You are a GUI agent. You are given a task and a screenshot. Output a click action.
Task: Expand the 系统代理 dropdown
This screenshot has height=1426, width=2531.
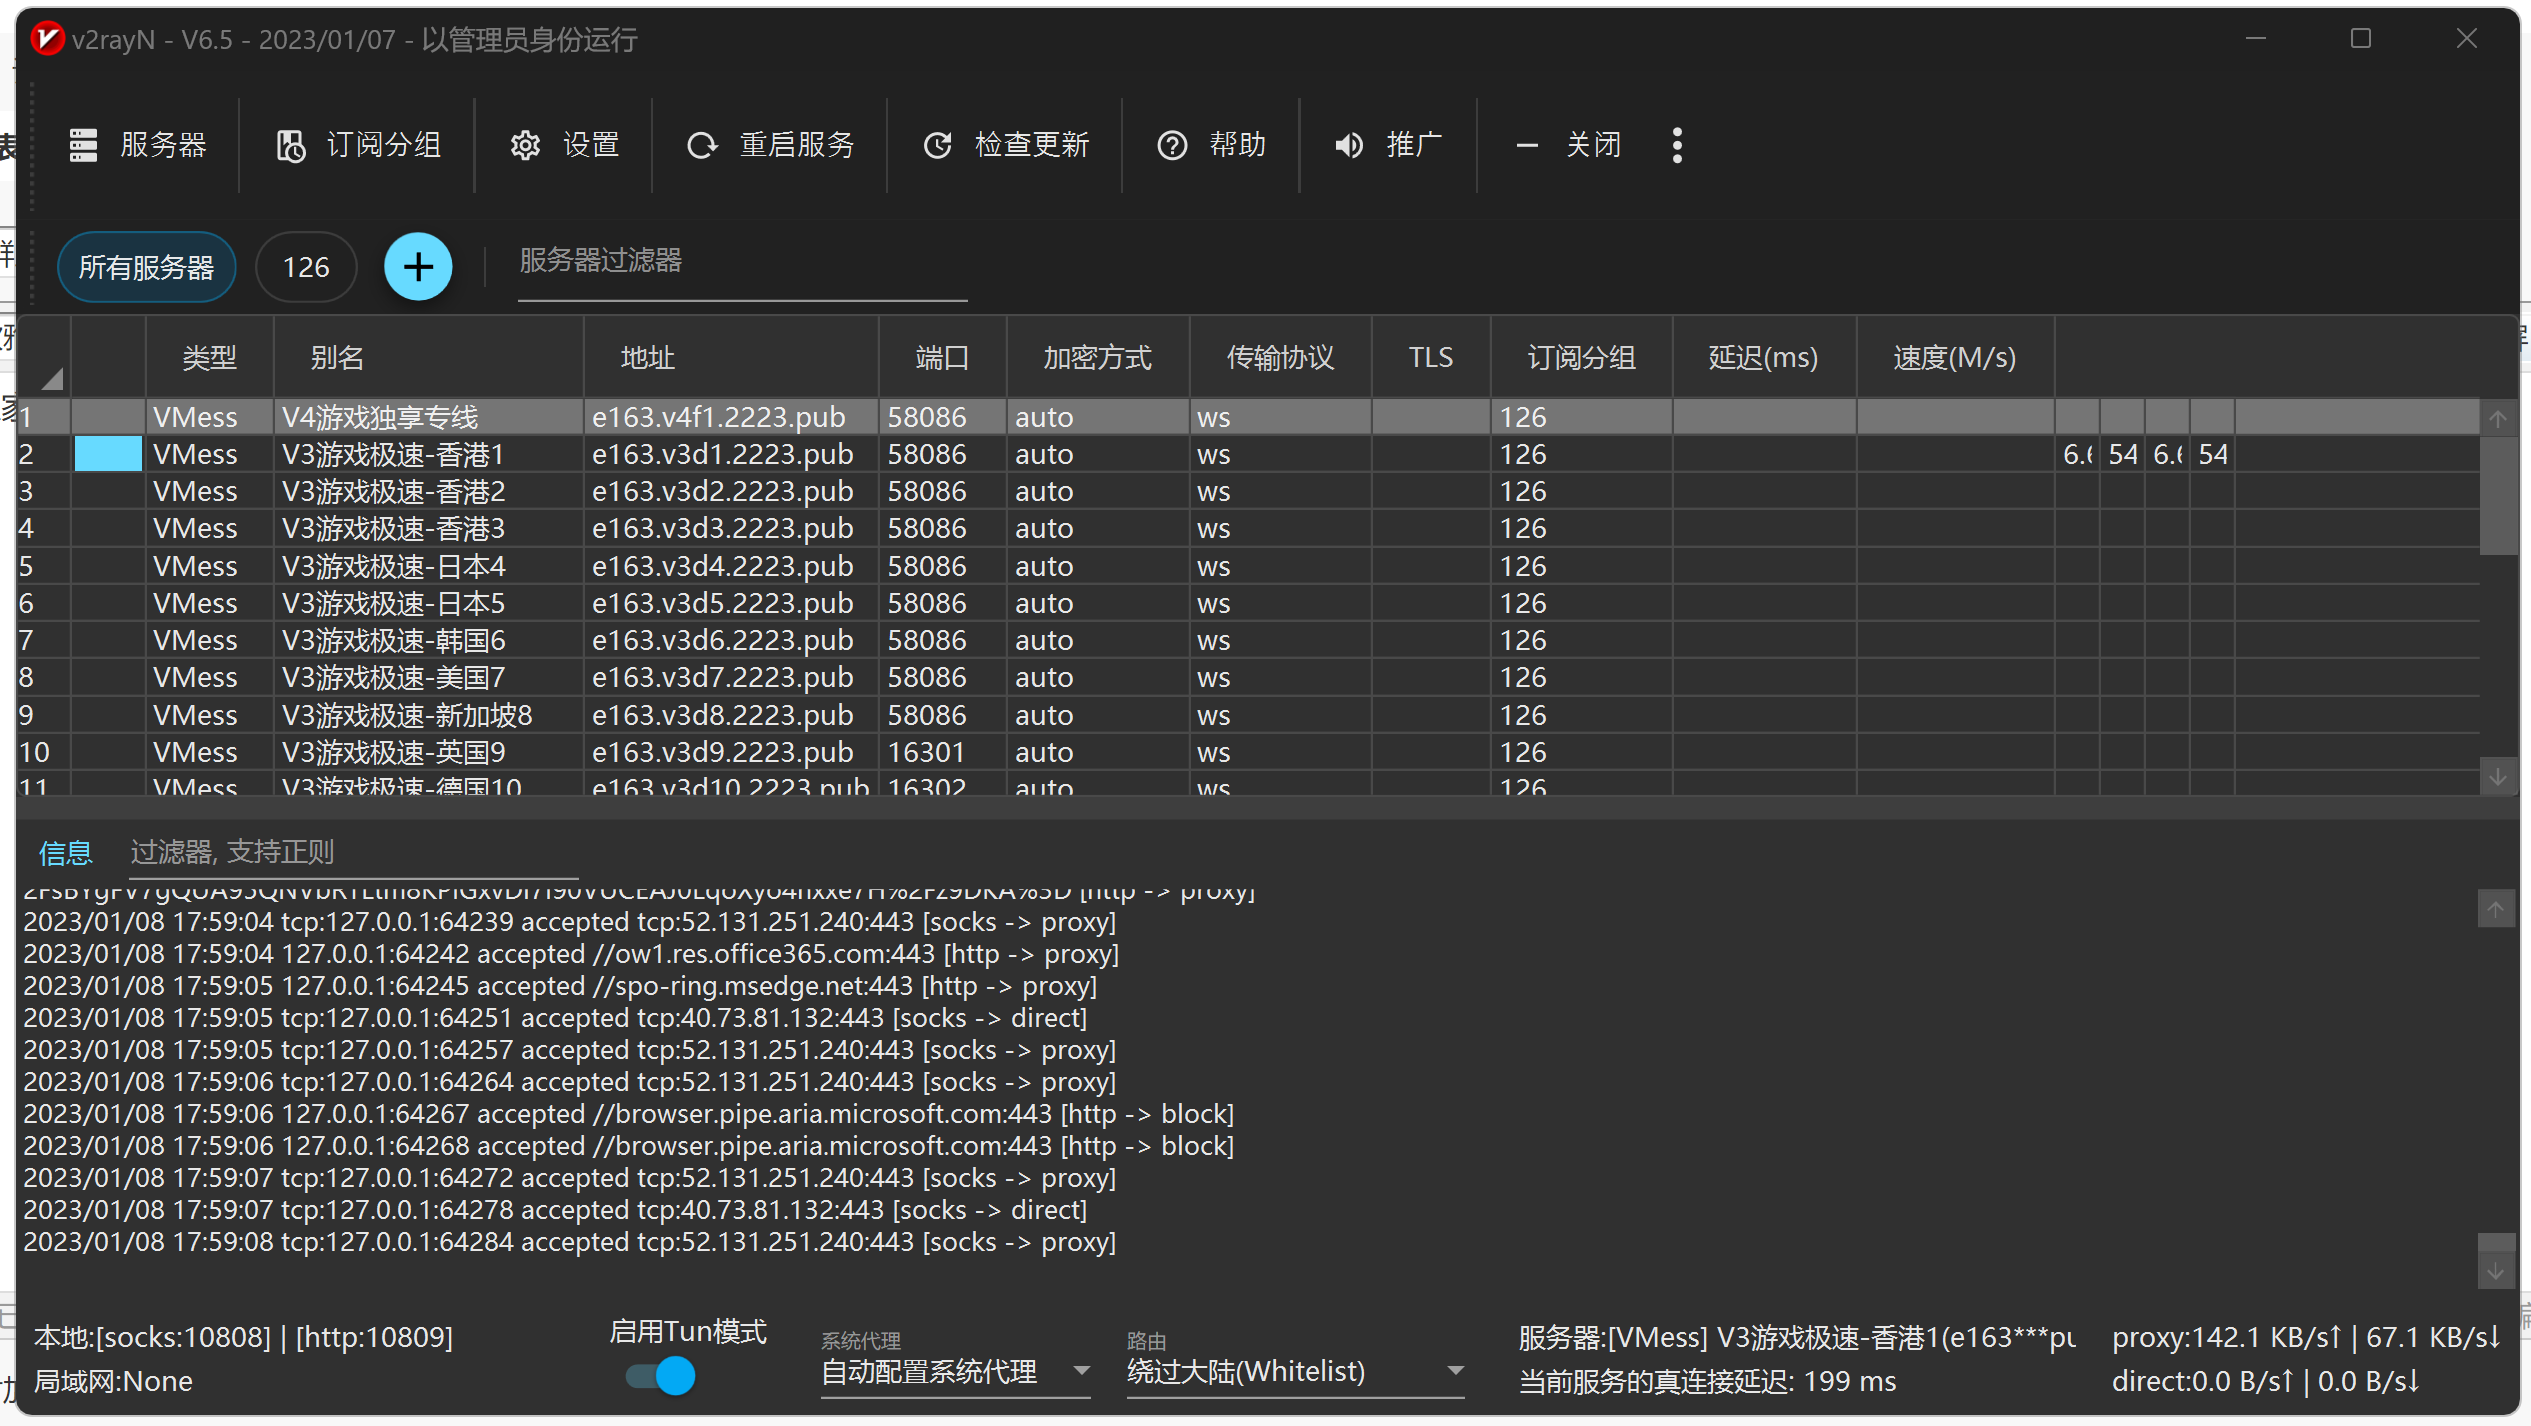1081,1370
